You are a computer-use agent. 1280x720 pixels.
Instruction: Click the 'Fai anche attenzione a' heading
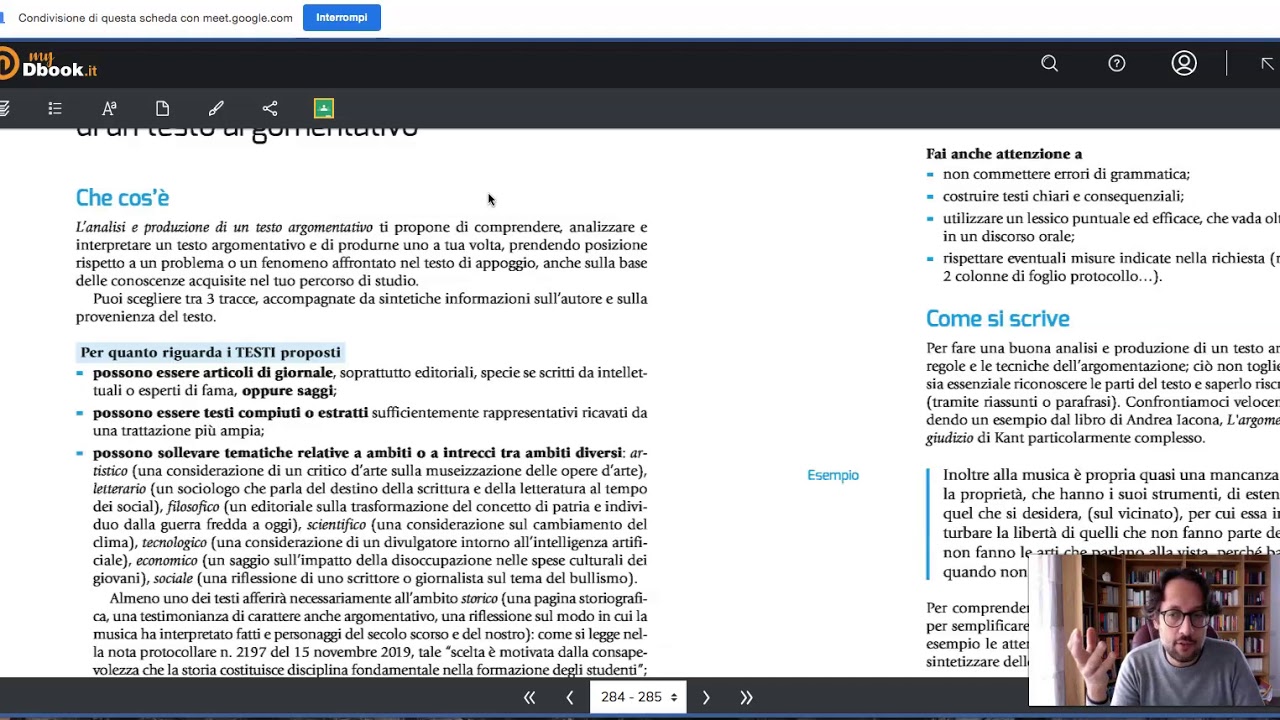point(1004,154)
